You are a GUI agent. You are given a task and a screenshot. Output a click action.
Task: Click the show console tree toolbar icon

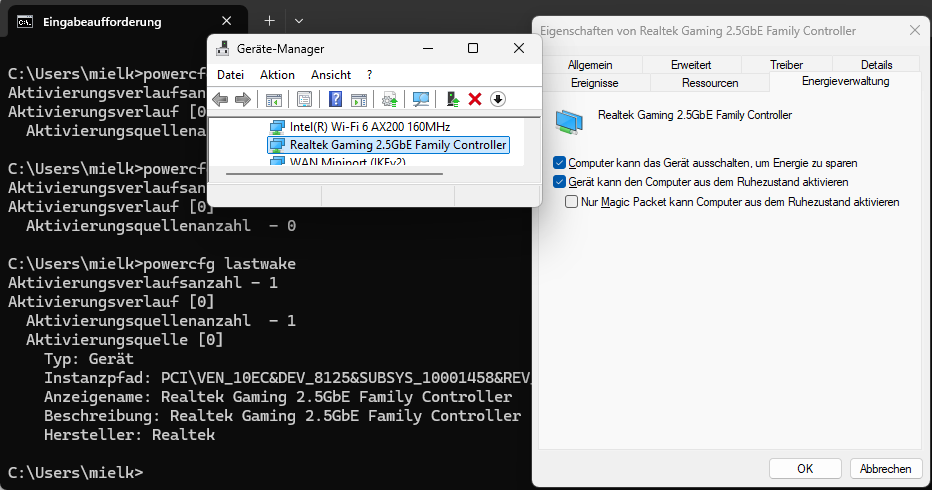point(273,99)
